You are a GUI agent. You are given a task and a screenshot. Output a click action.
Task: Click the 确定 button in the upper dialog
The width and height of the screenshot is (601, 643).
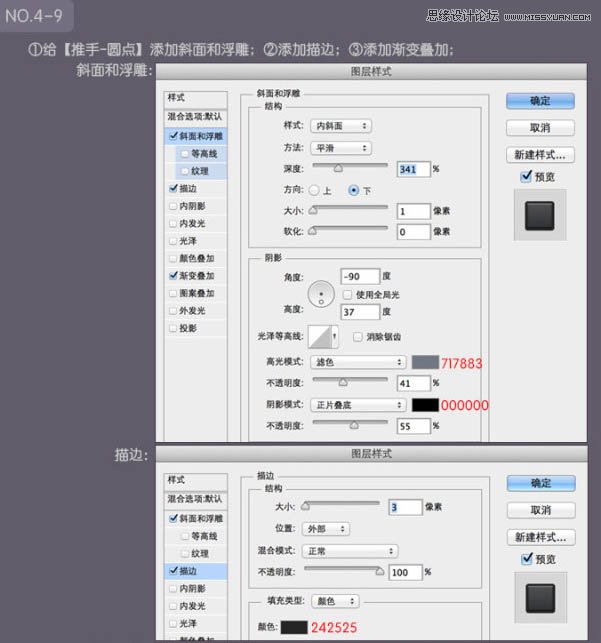pos(540,101)
